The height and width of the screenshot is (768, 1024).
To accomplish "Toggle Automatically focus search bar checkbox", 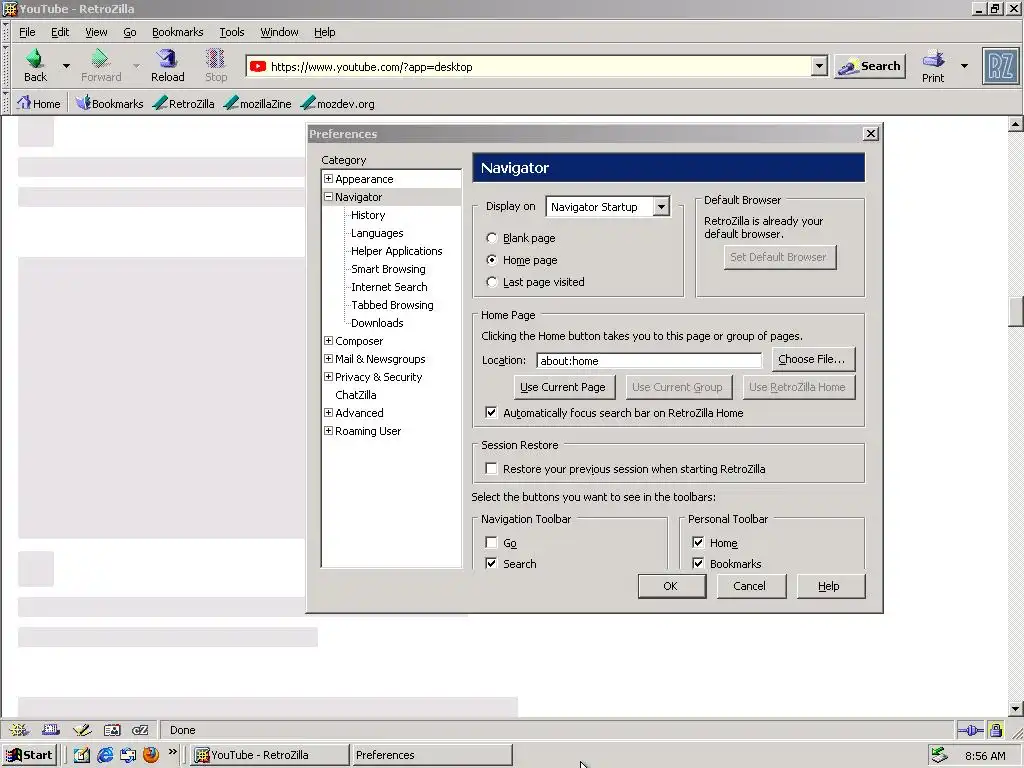I will (x=491, y=413).
